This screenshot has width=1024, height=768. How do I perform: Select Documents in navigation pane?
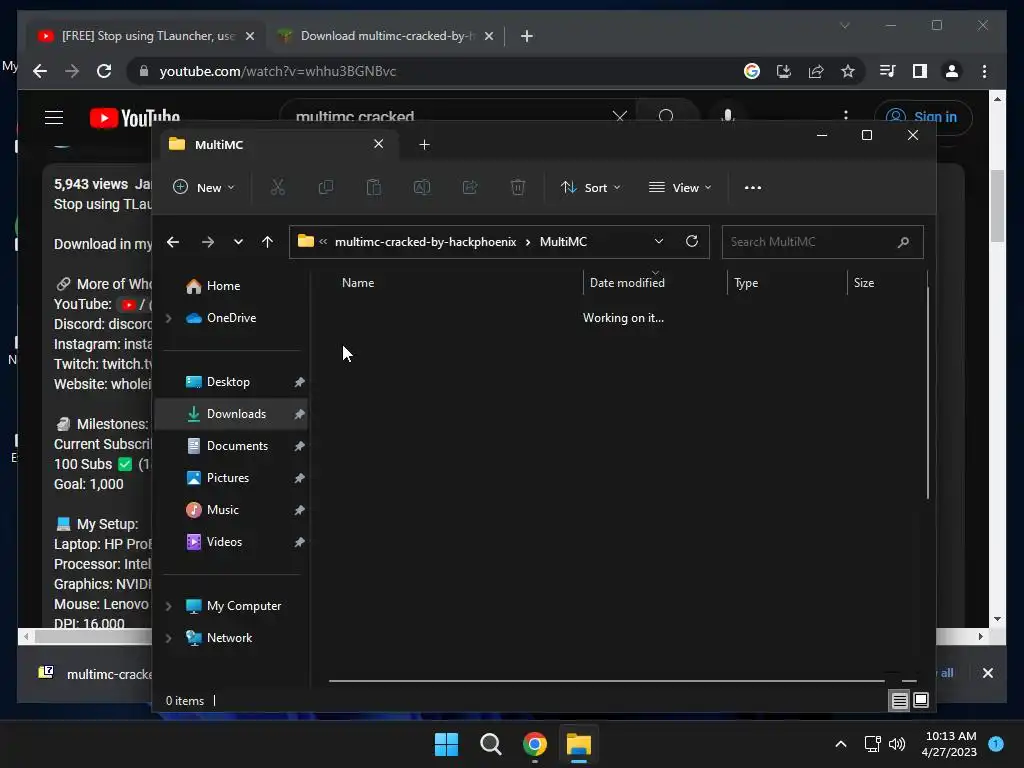coord(231,446)
